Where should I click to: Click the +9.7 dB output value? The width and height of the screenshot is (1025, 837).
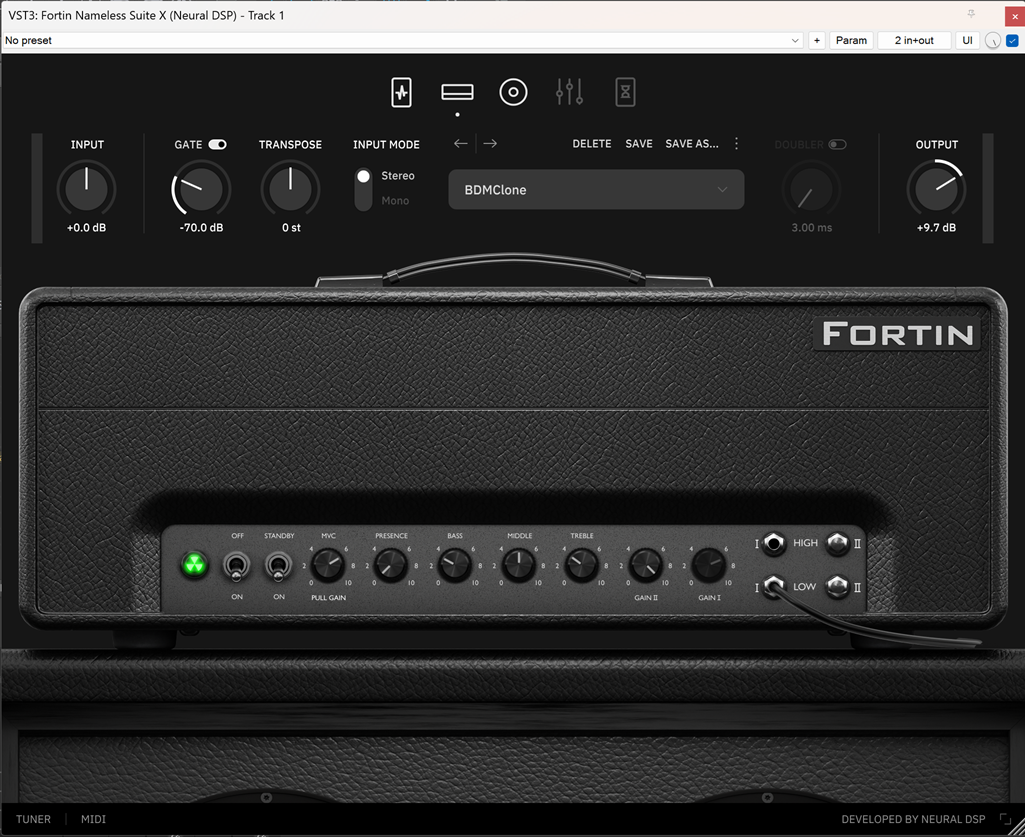936,228
